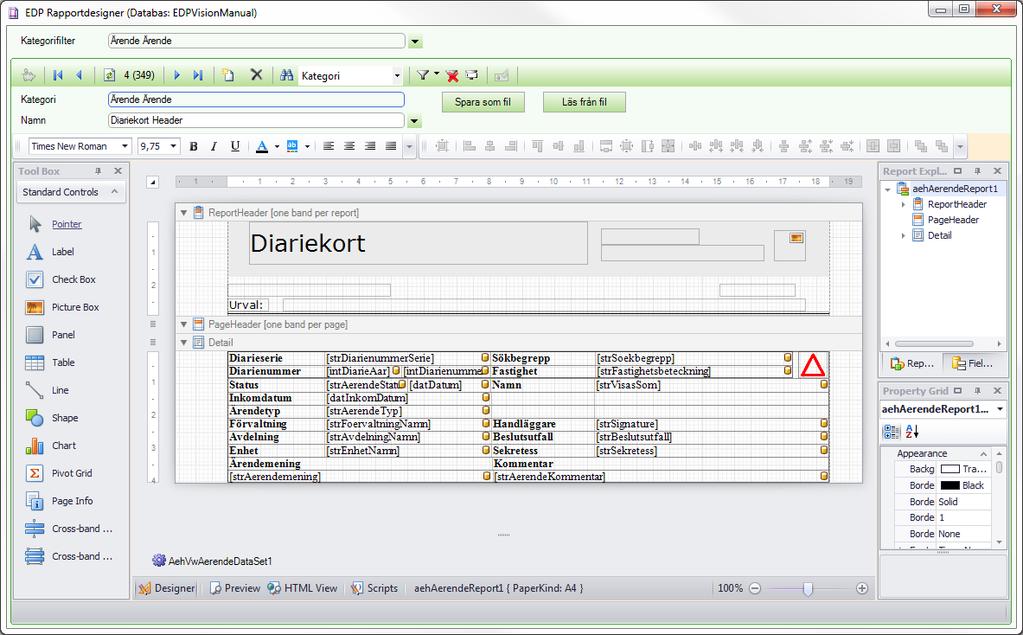Jump to the last record
The height and width of the screenshot is (635, 1023).
(198, 76)
